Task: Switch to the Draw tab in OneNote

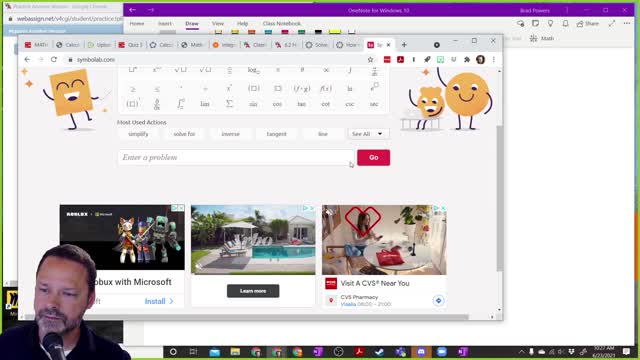Action: pos(192,24)
